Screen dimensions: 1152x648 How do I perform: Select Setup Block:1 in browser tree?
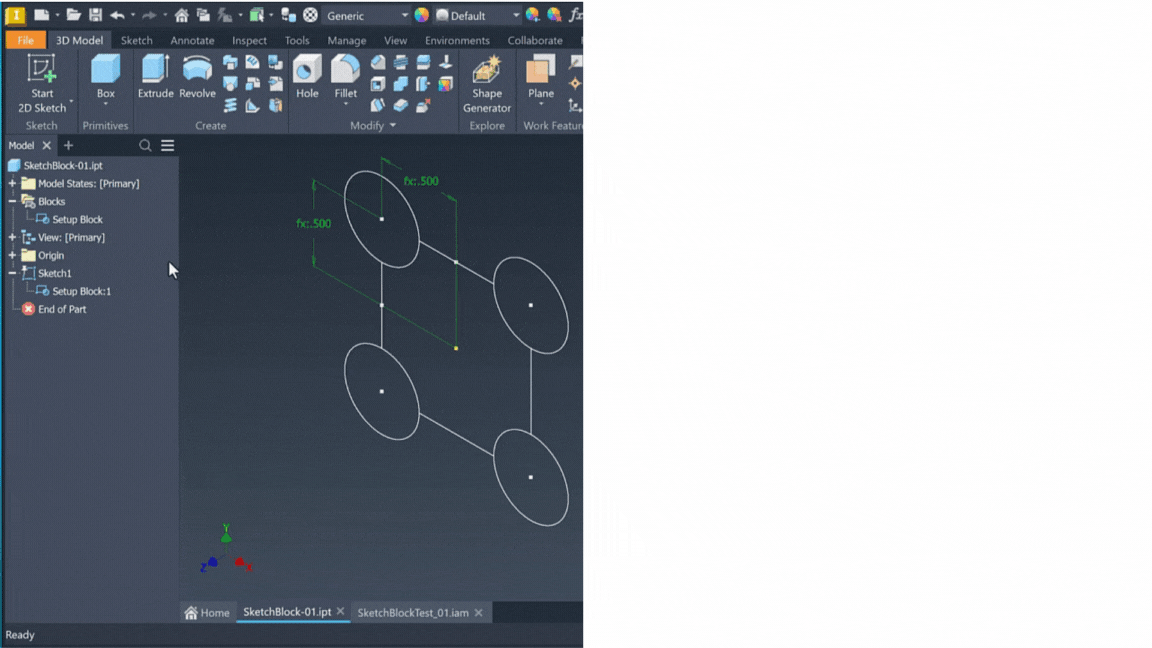click(81, 292)
